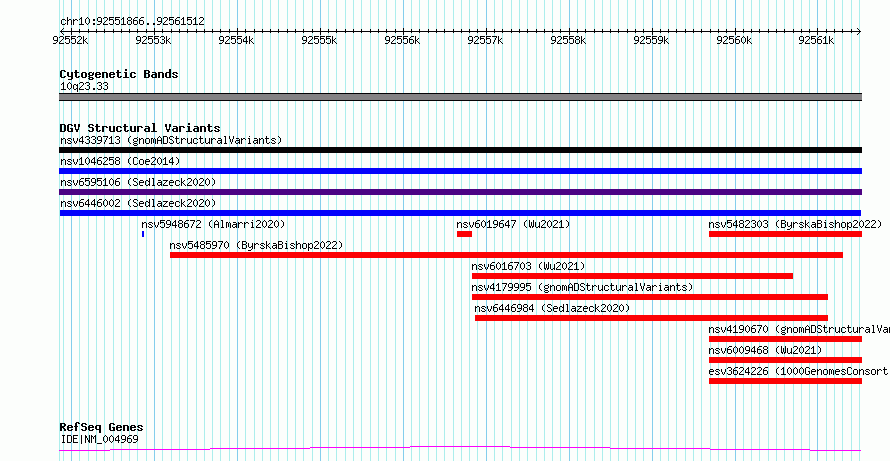Click the 92559k ruler tick label
The width and height of the screenshot is (890, 461).
click(652, 40)
